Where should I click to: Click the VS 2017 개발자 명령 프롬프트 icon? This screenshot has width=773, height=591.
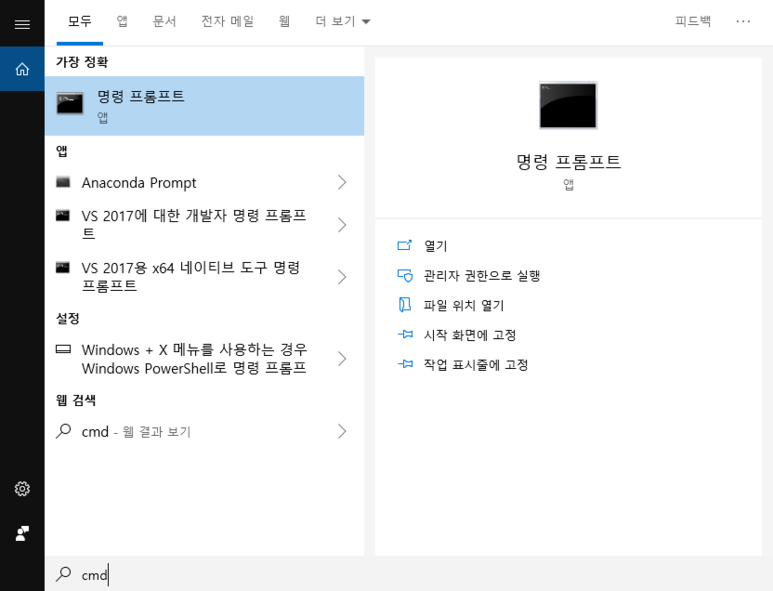coord(63,215)
